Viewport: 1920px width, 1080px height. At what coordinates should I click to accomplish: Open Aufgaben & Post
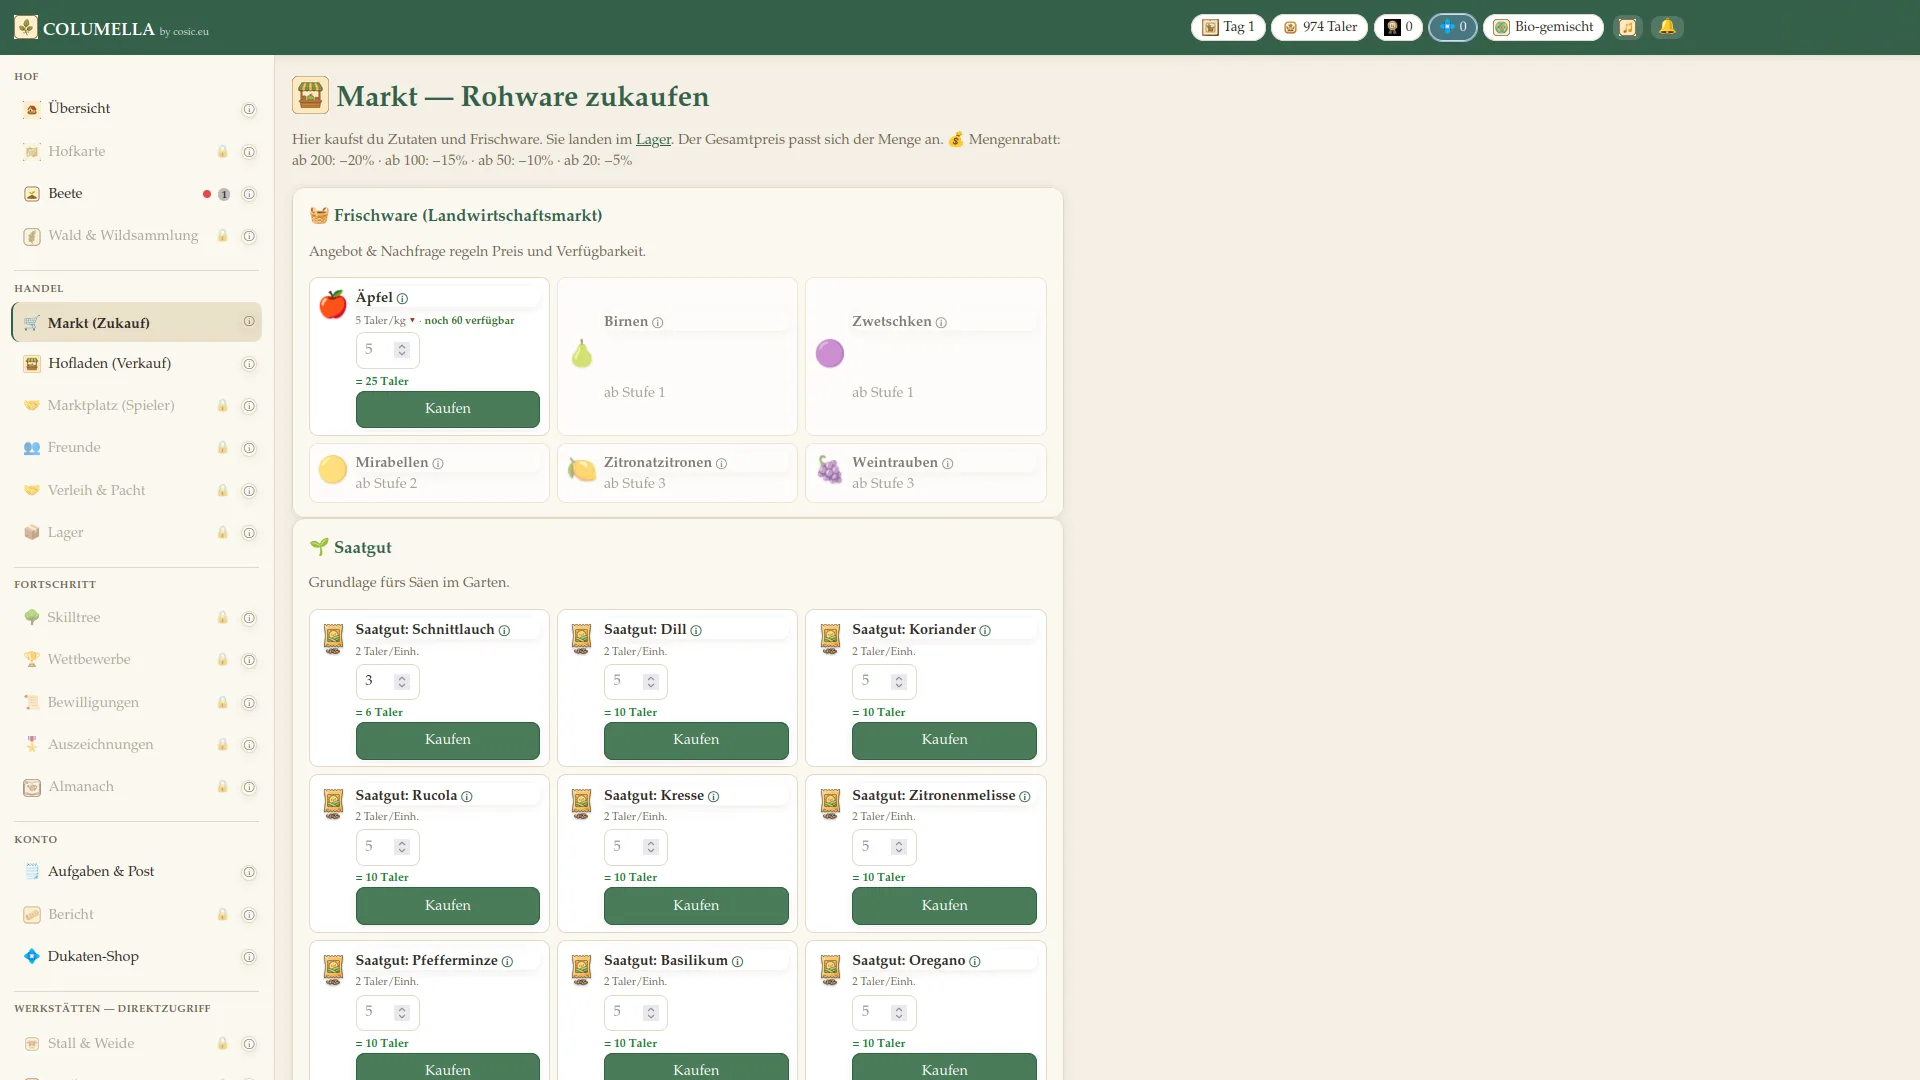137,872
